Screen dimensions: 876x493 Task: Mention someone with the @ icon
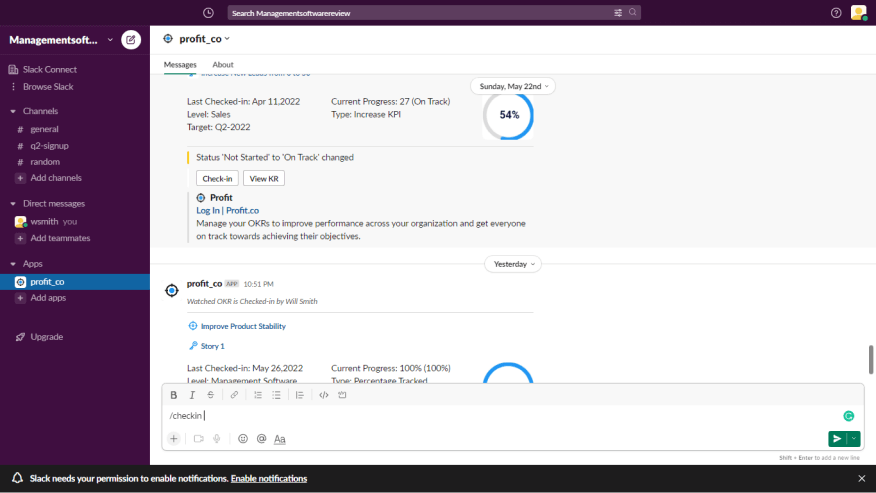[261, 439]
